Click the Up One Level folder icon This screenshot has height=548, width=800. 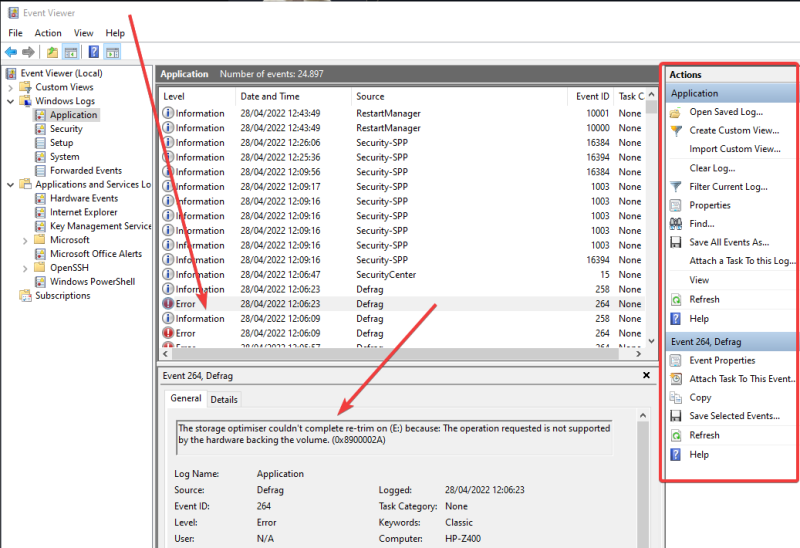(x=52, y=52)
